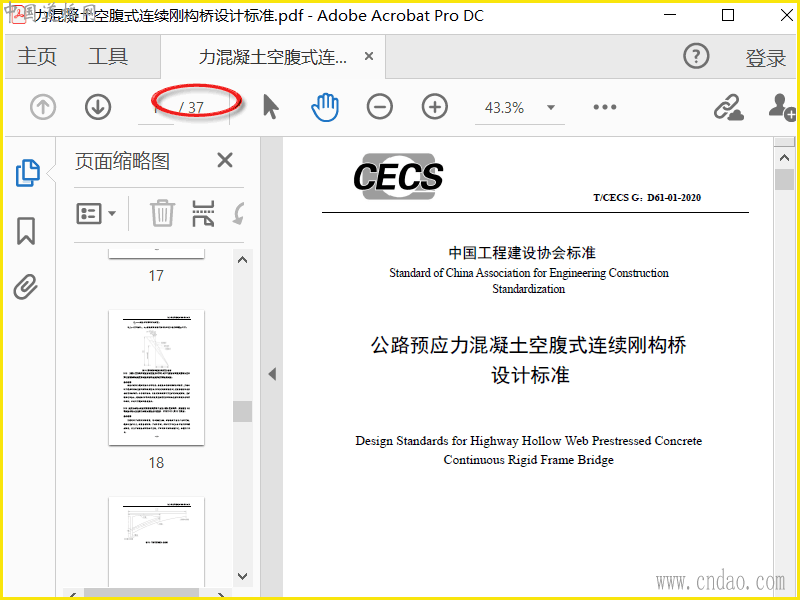Open the page thumbnails panel icon
Screen dimensions: 800x600
(28, 173)
